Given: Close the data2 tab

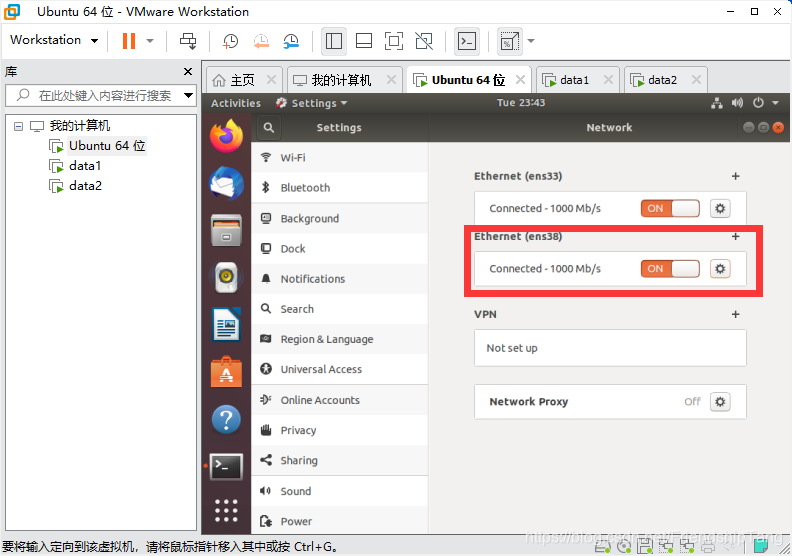Looking at the screenshot, I should (697, 80).
